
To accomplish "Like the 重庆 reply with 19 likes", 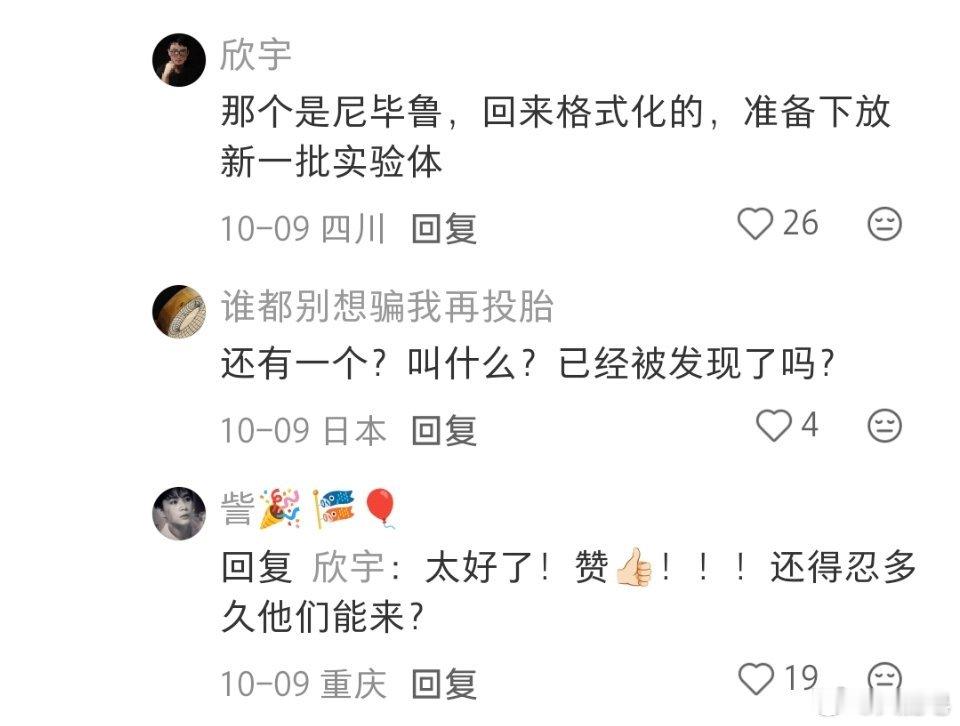I will (x=756, y=679).
